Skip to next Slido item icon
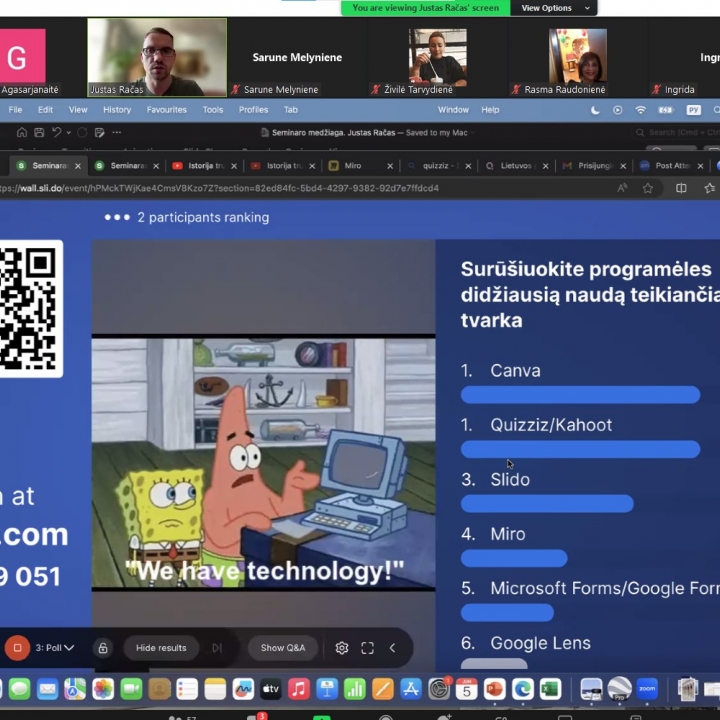720x720 pixels. click(x=217, y=648)
